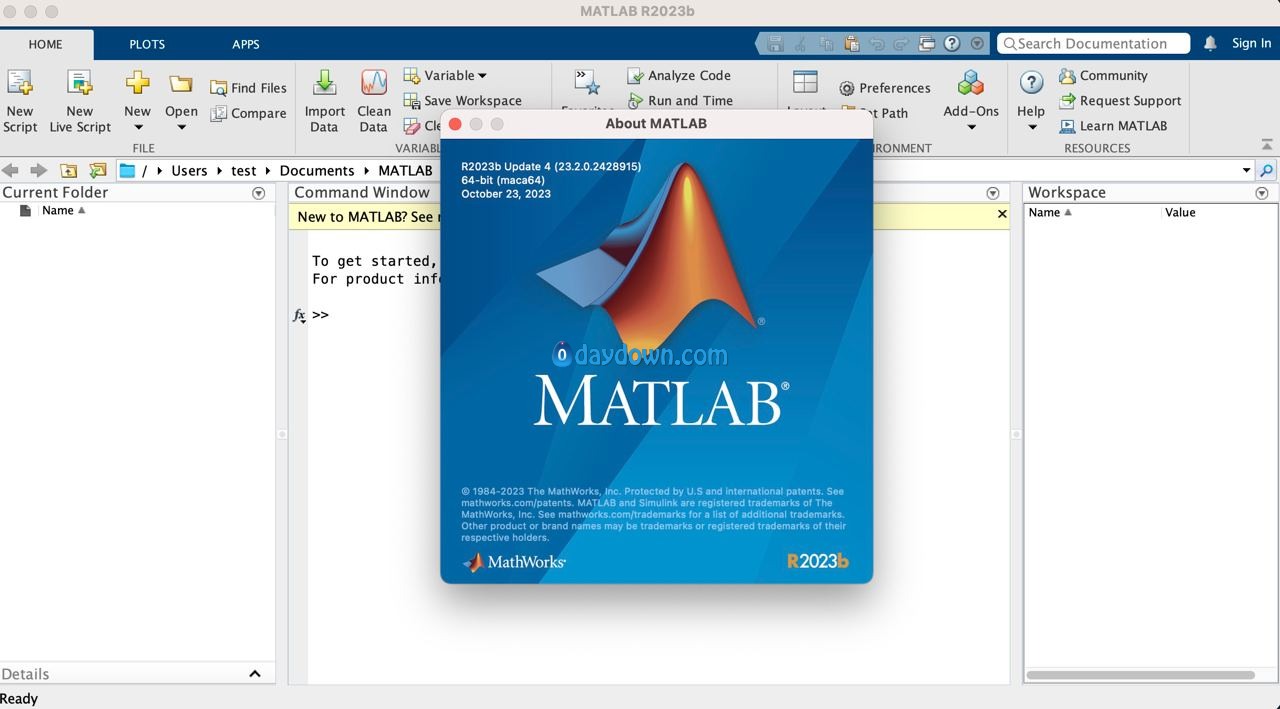1280x709 pixels.
Task: Select MATLAB in the folder path
Action: click(x=405, y=170)
